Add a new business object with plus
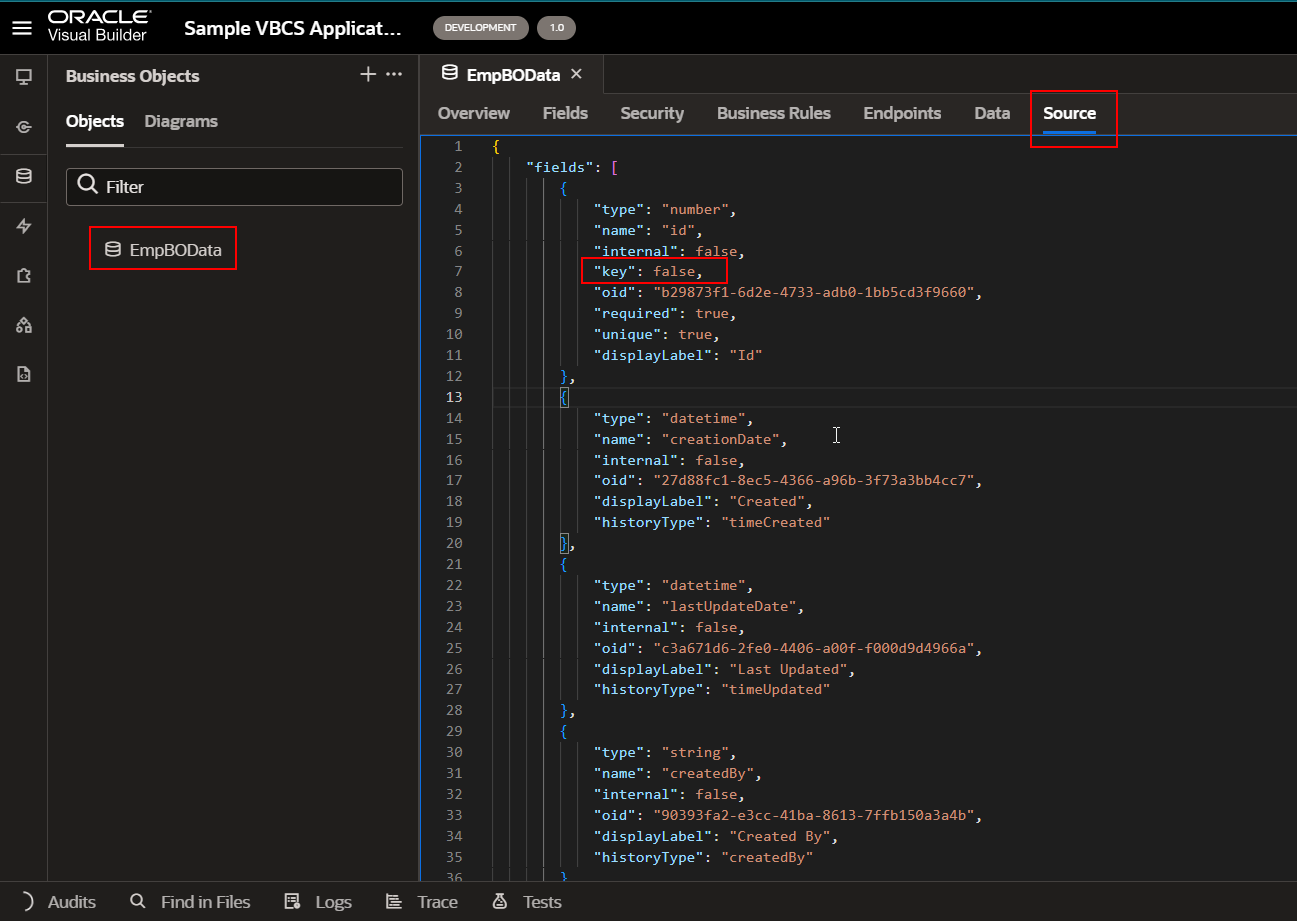1297x921 pixels. click(x=368, y=75)
